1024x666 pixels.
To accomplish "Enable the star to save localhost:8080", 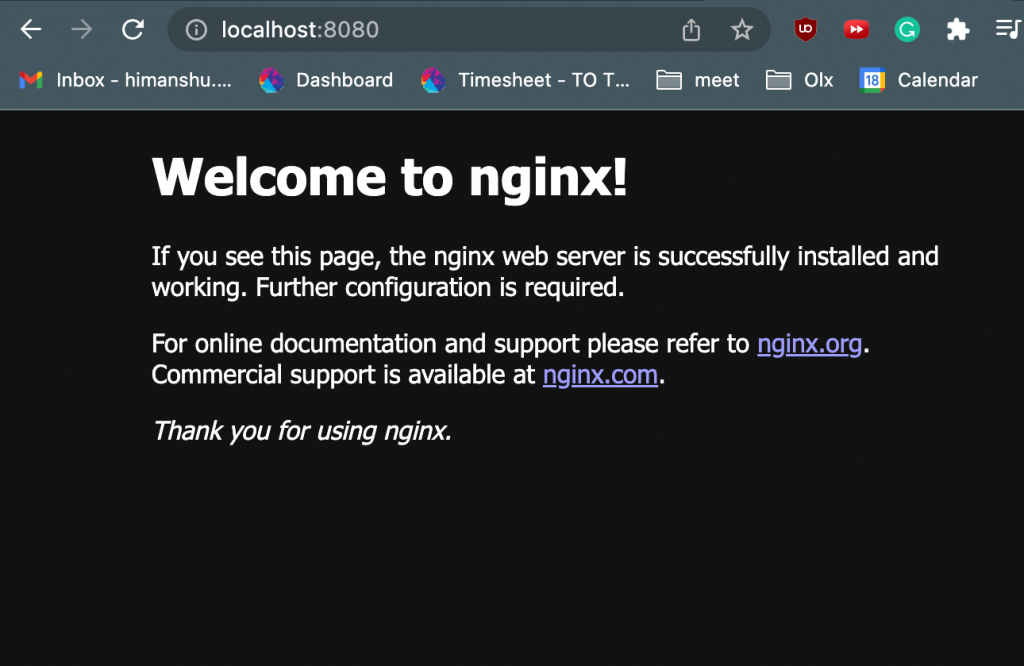I will [x=742, y=29].
